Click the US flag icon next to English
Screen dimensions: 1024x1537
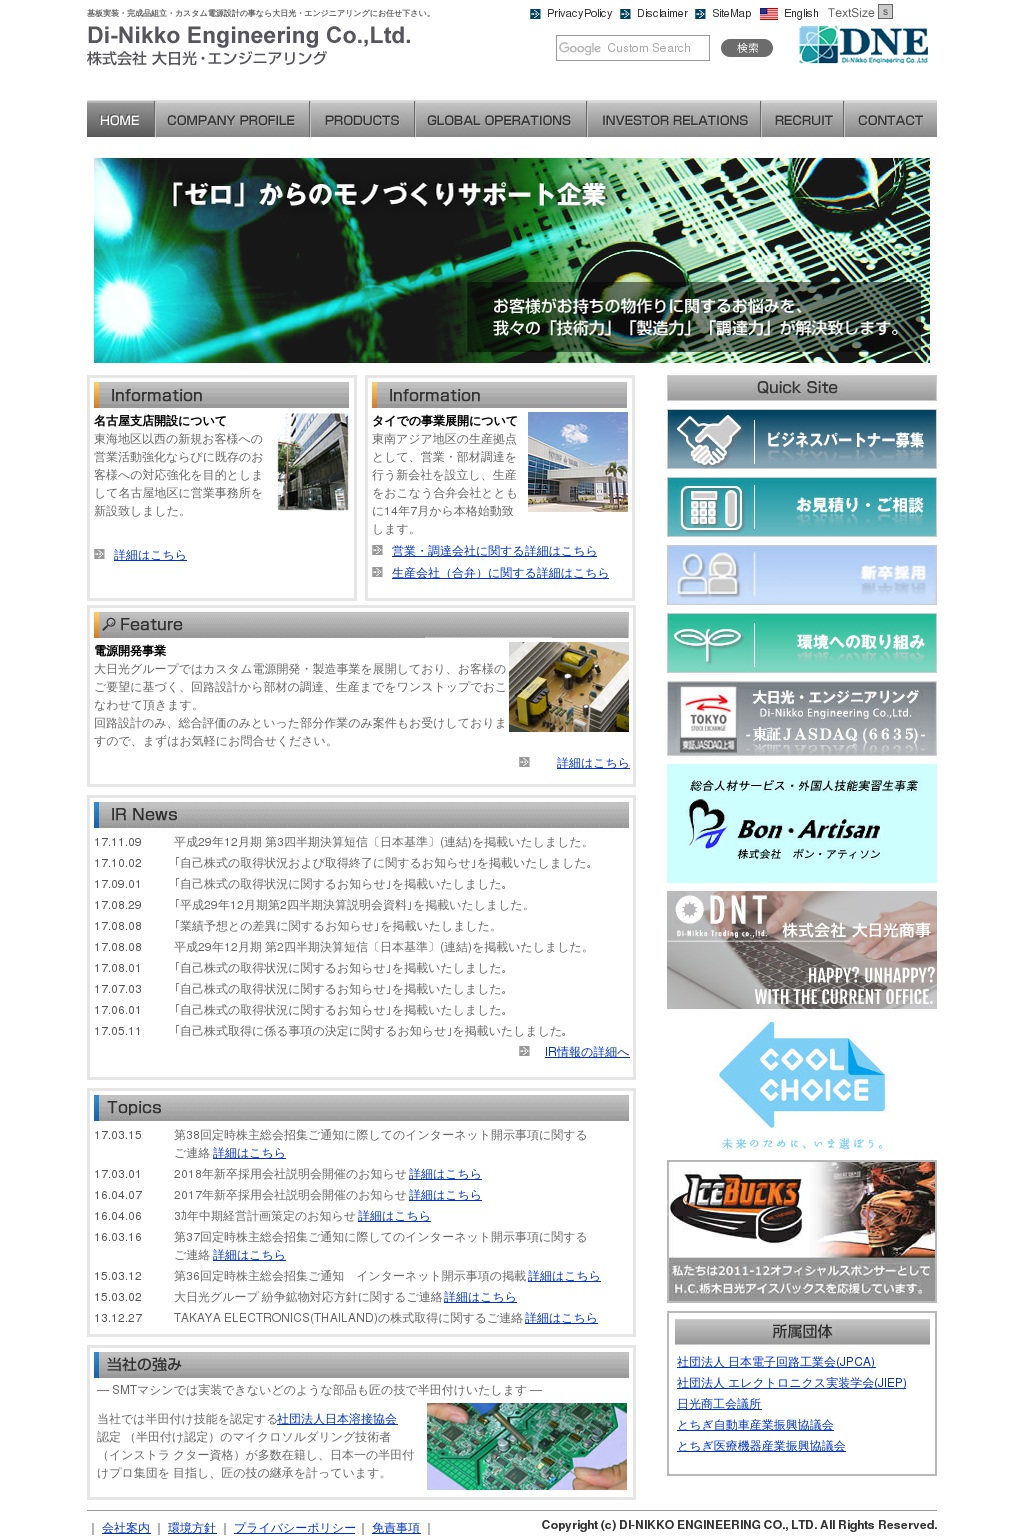[x=768, y=14]
